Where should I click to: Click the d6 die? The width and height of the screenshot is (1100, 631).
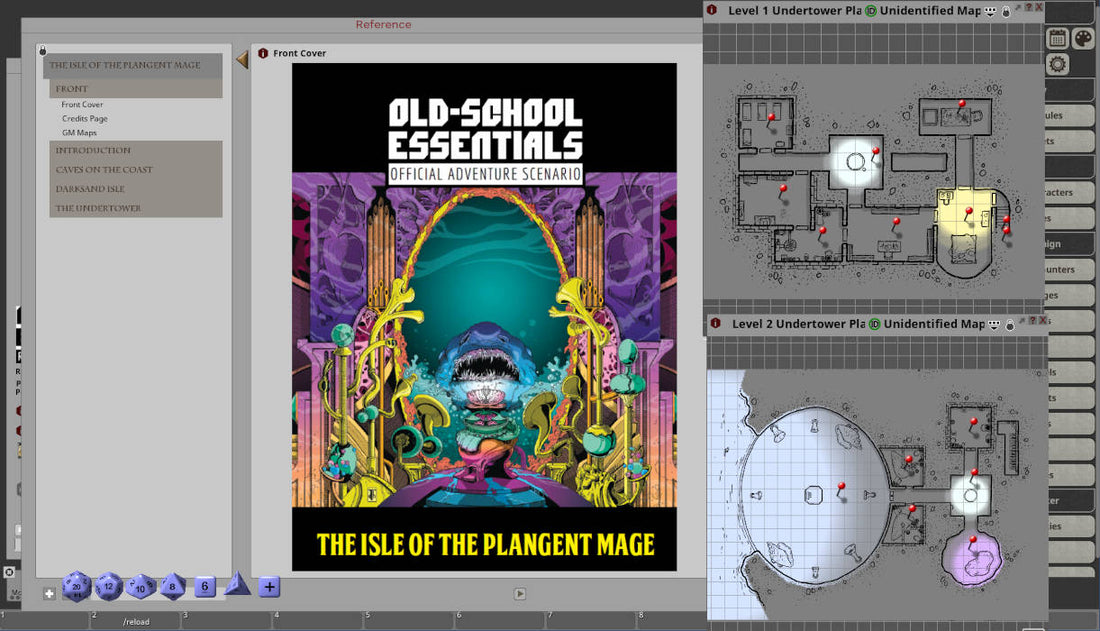[x=205, y=587]
